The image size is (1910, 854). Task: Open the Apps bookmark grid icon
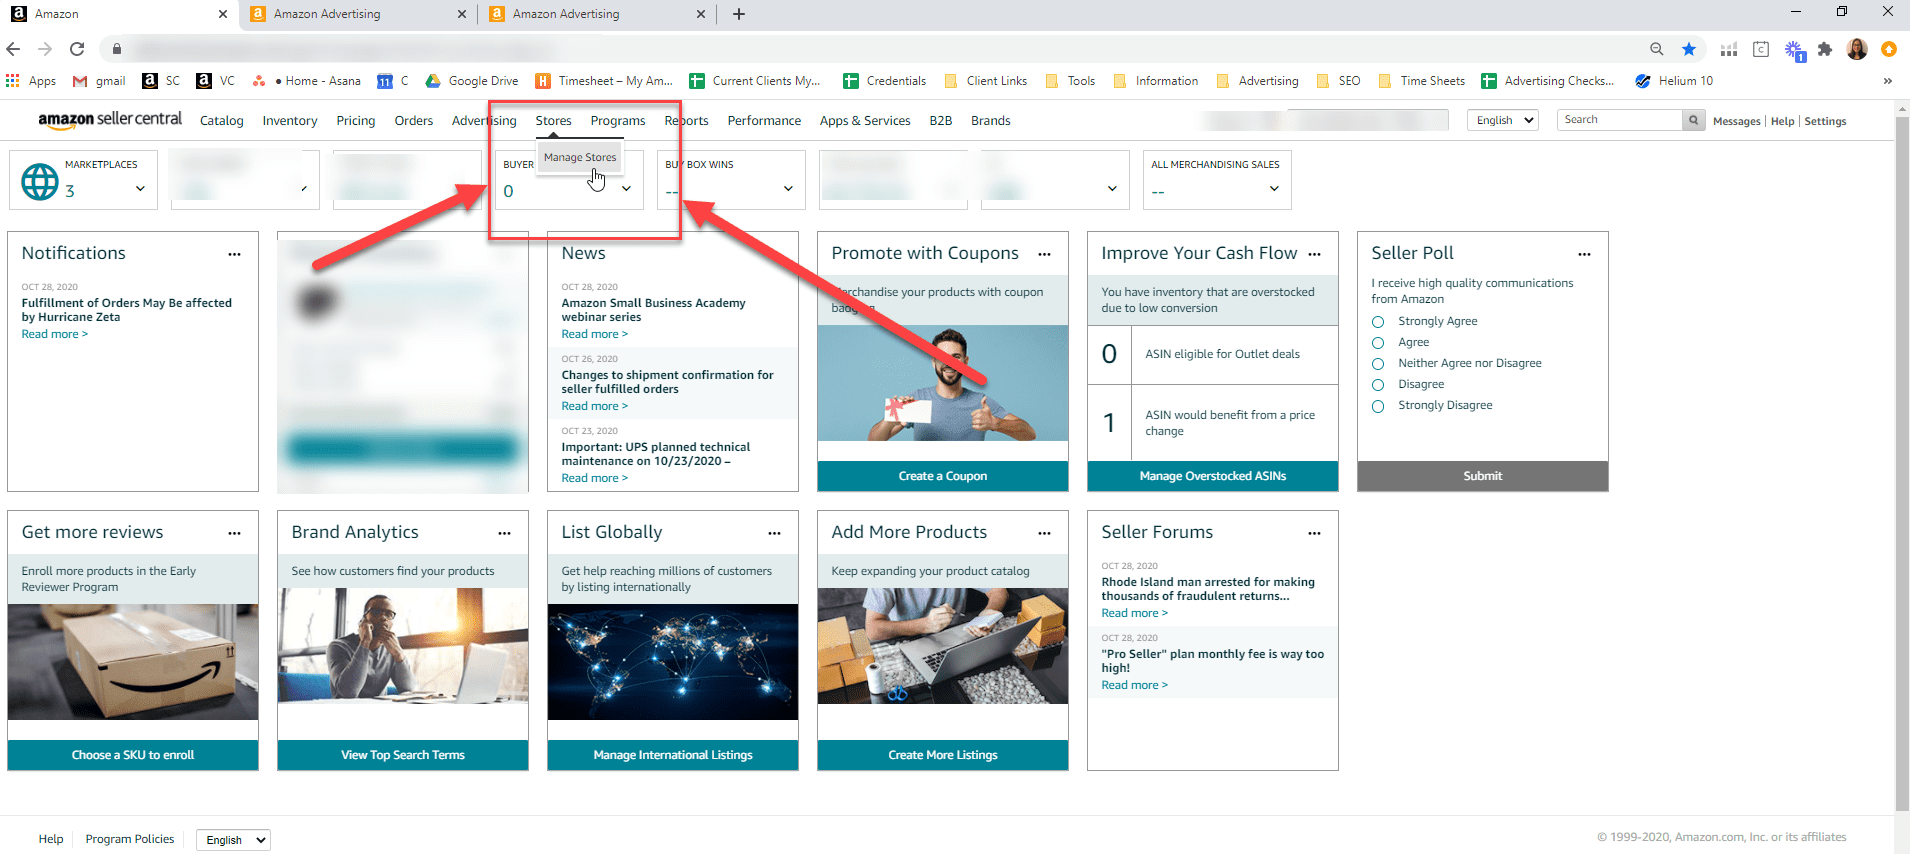point(13,81)
